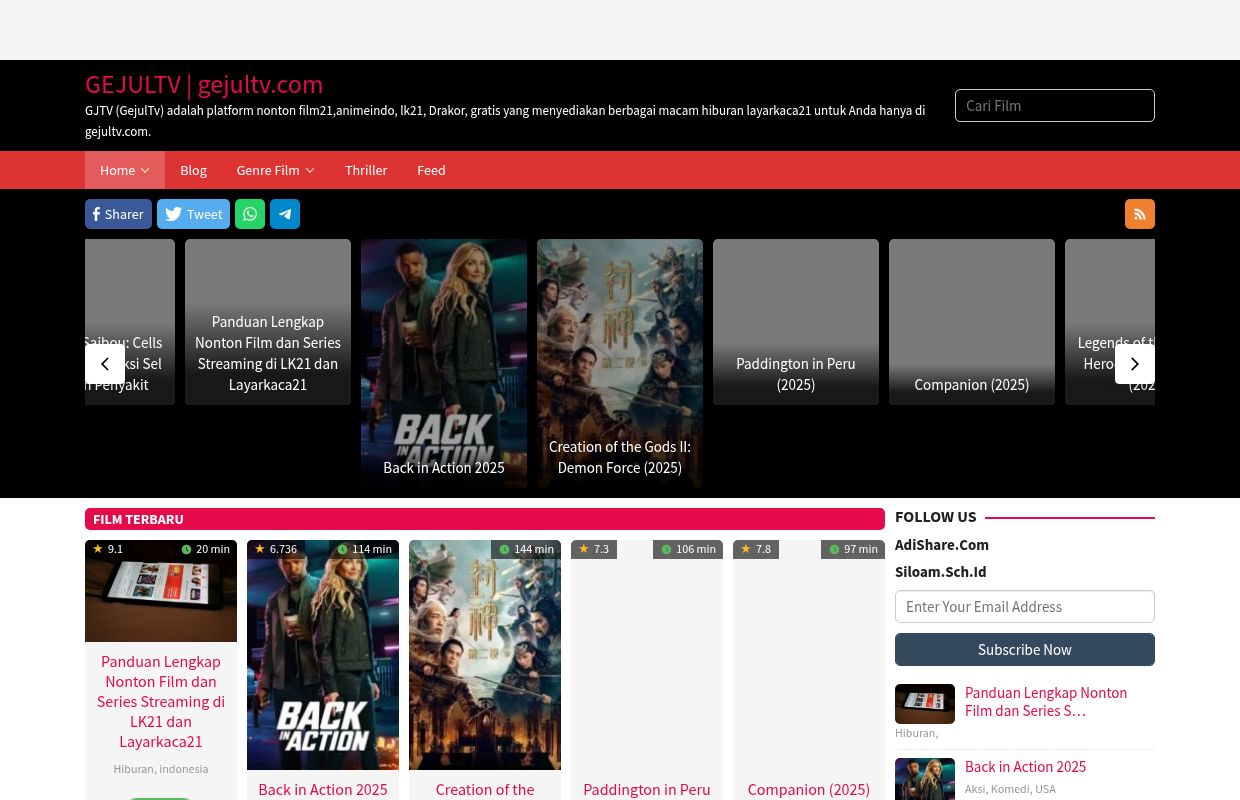Click the FOLLOW US heading

point(936,517)
